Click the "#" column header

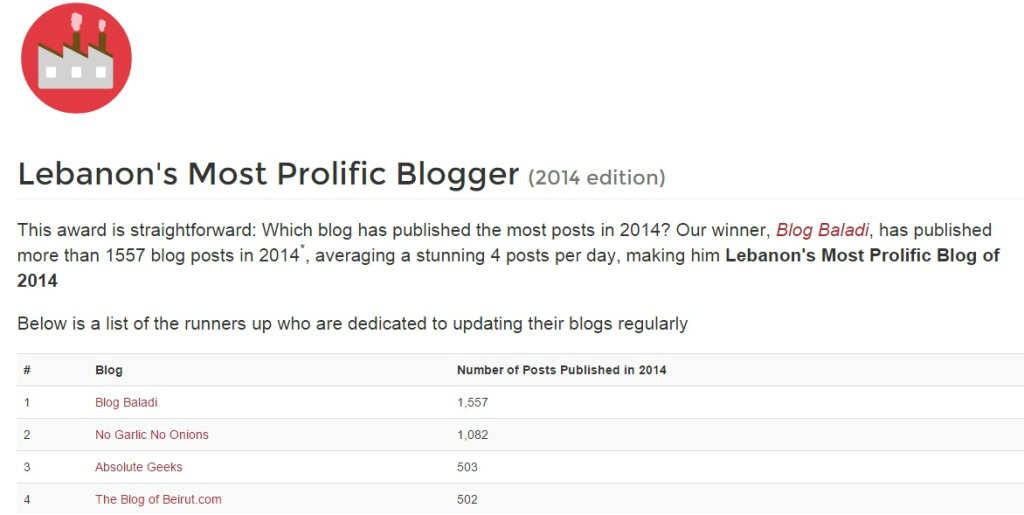(x=27, y=370)
